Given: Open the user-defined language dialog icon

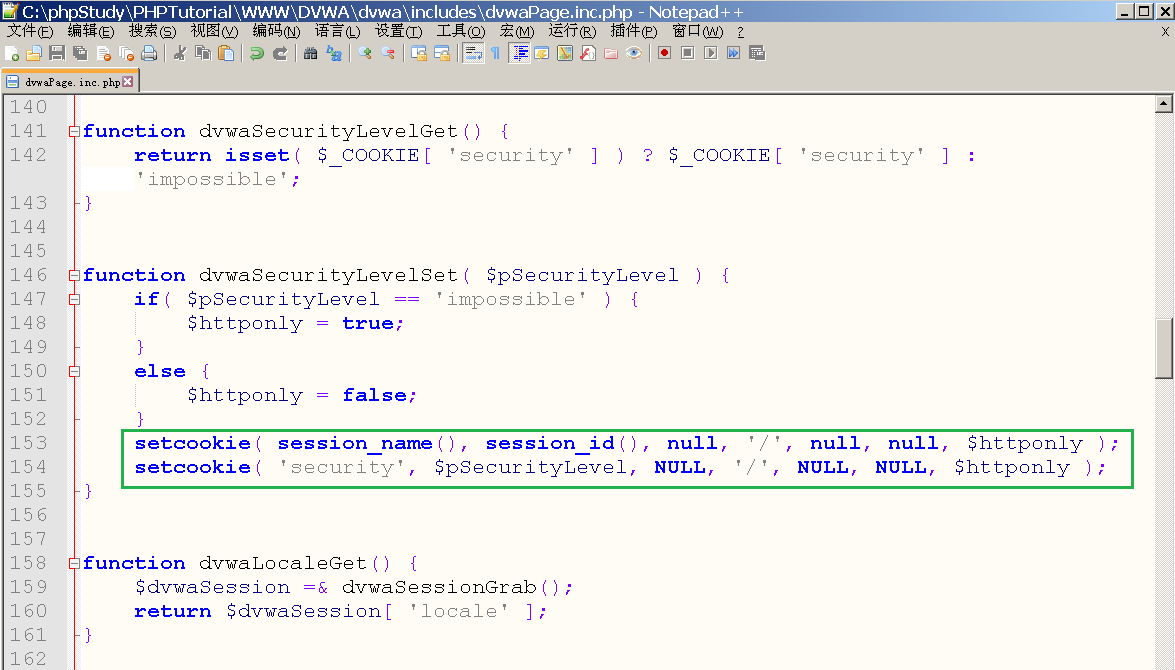Looking at the screenshot, I should click(542, 53).
